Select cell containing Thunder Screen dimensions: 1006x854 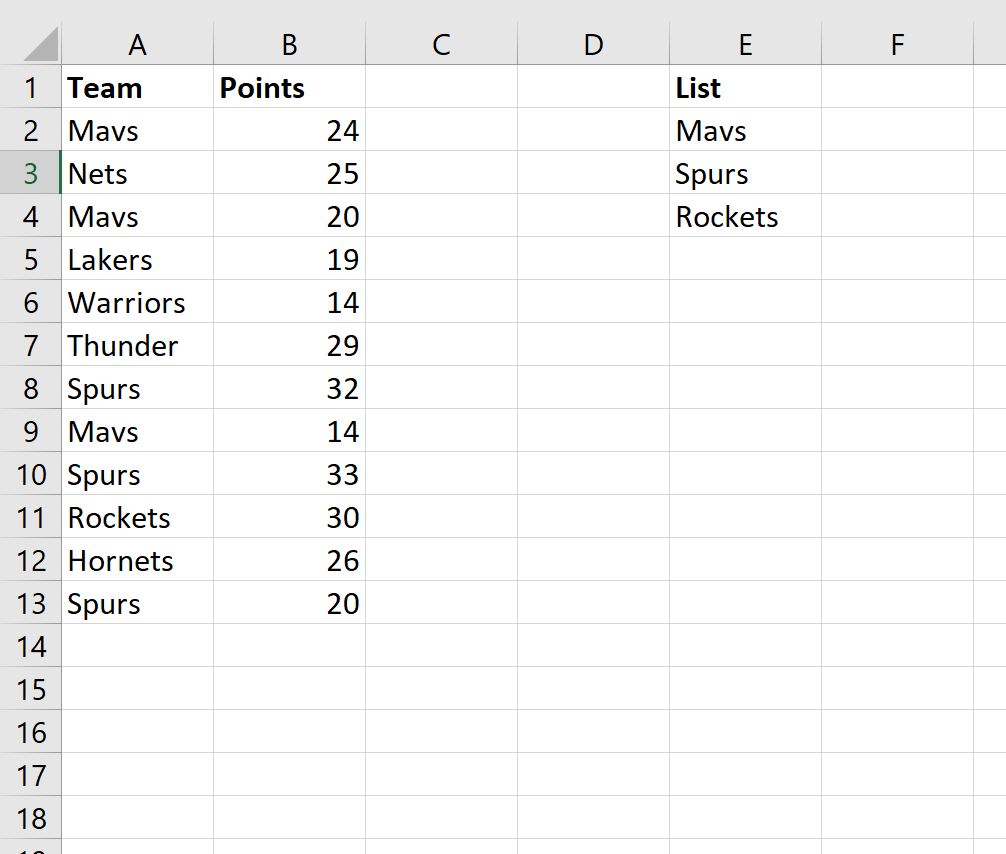(x=137, y=345)
